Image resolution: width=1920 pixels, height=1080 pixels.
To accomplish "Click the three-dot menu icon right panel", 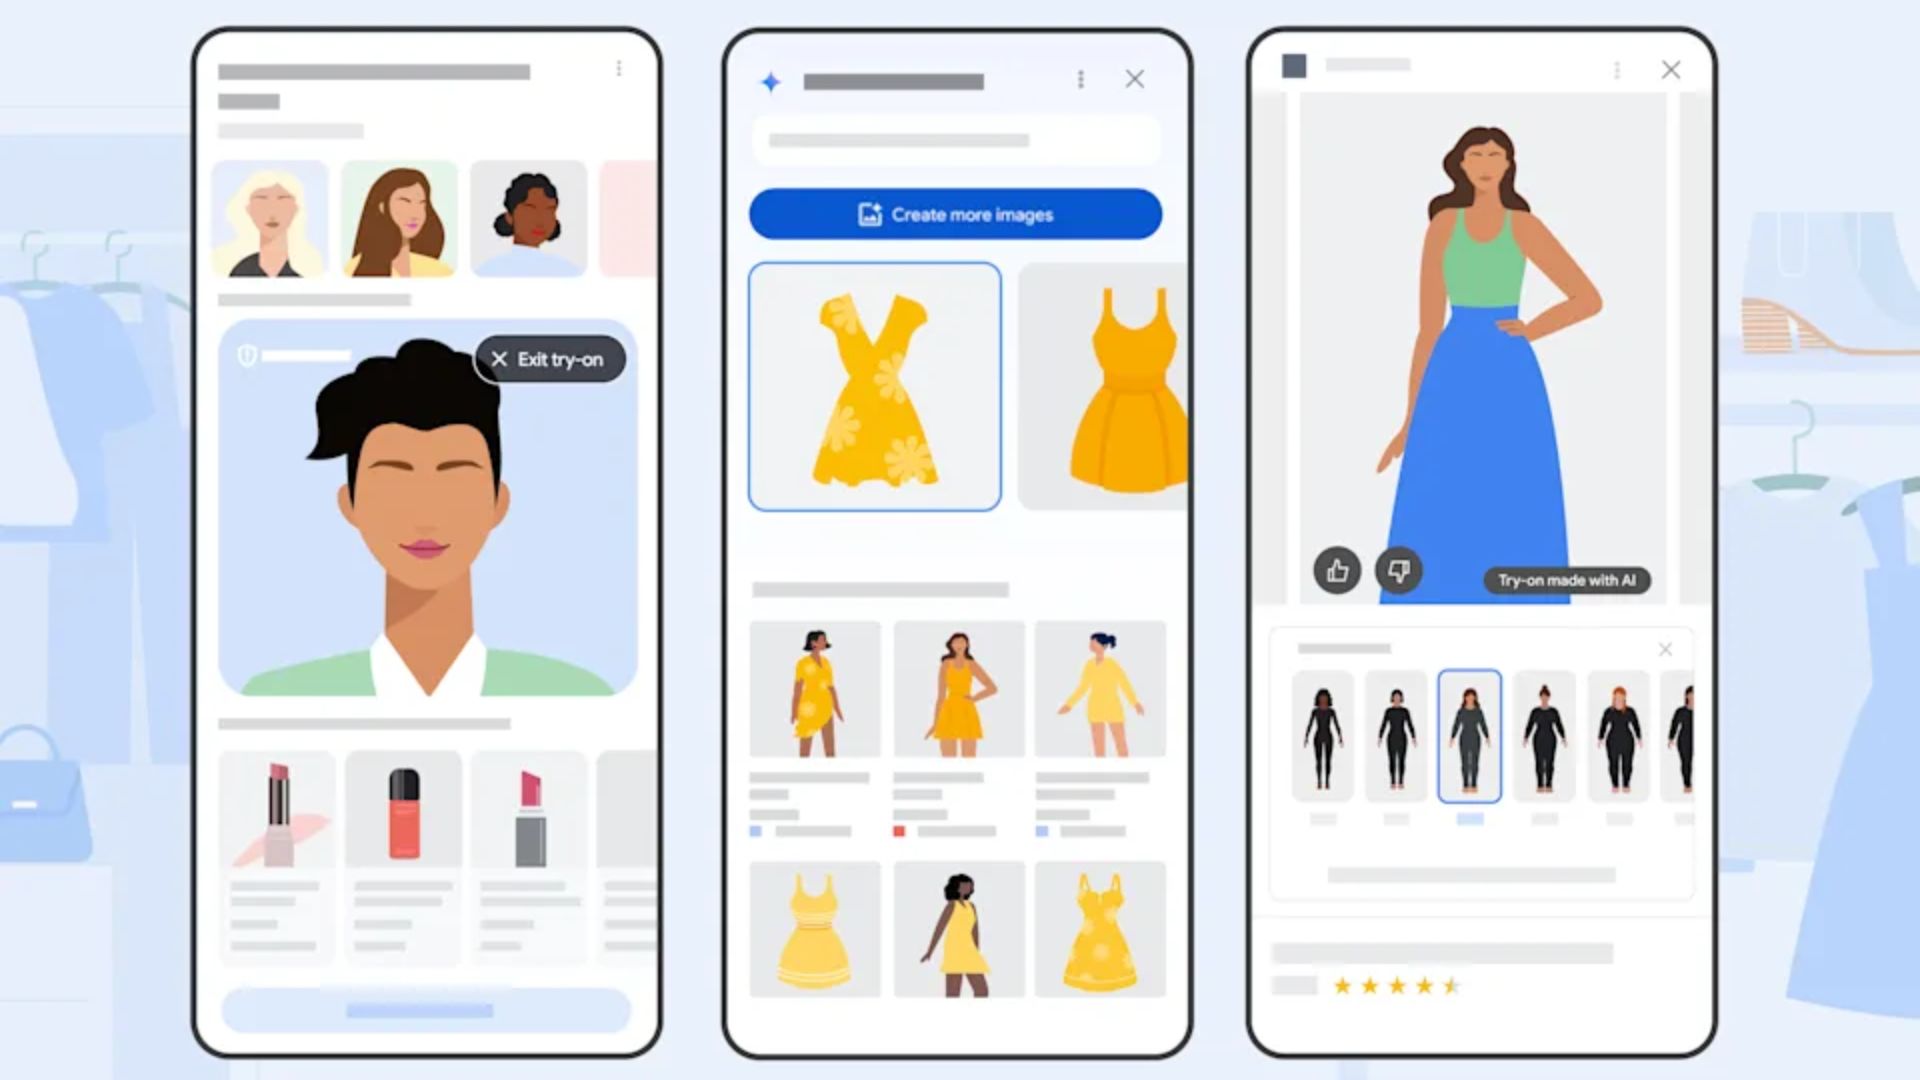I will coord(1618,67).
